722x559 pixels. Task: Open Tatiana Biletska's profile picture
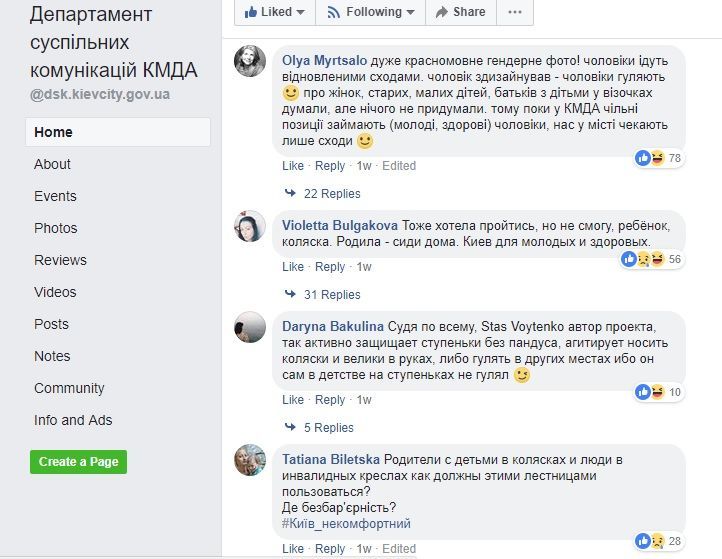click(x=249, y=460)
